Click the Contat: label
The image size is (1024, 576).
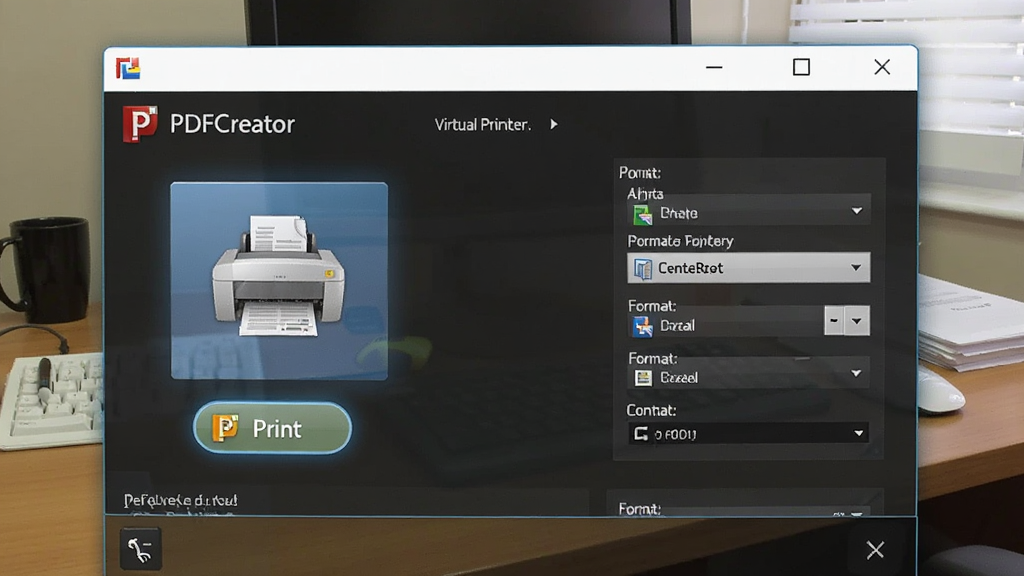click(x=651, y=410)
